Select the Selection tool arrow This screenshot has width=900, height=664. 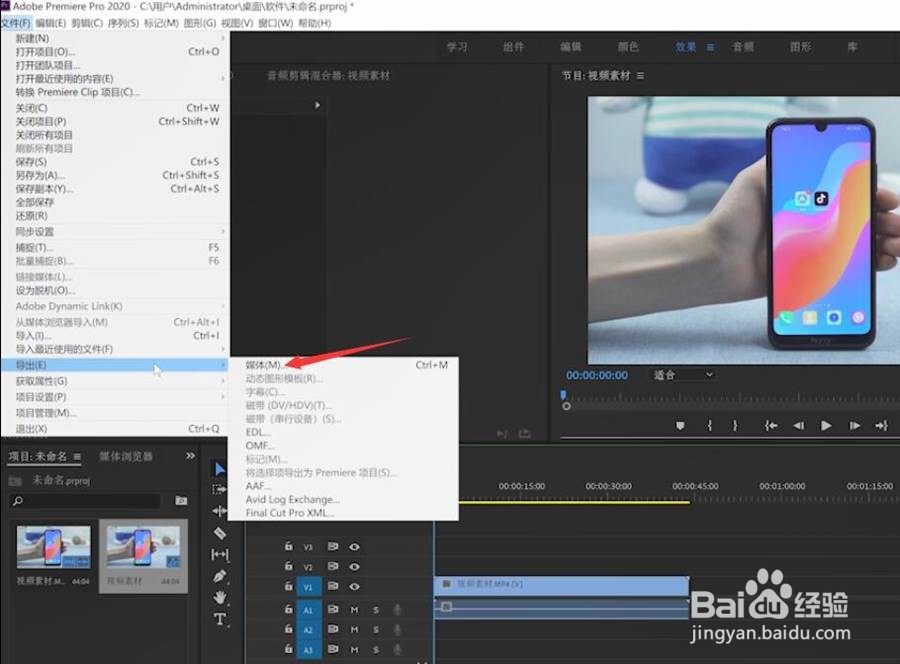[x=220, y=469]
